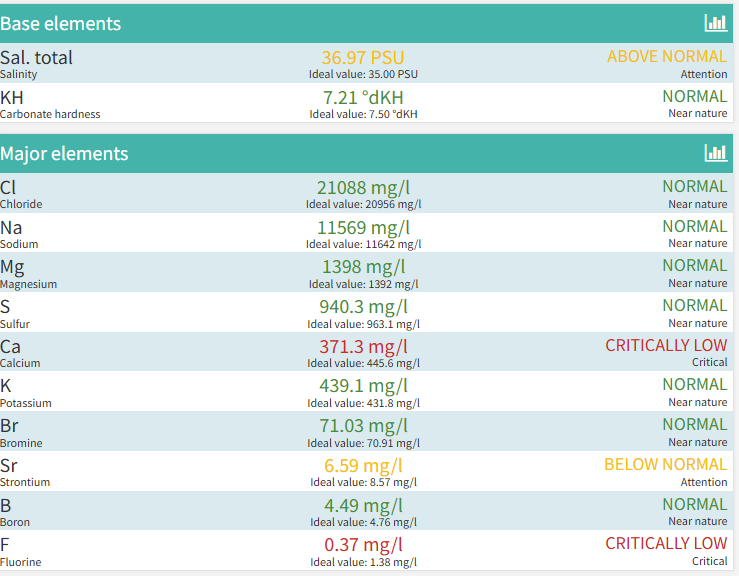Image resolution: width=739 pixels, height=576 pixels.
Task: Click the Attention note in Strontium row
Action: (x=704, y=482)
